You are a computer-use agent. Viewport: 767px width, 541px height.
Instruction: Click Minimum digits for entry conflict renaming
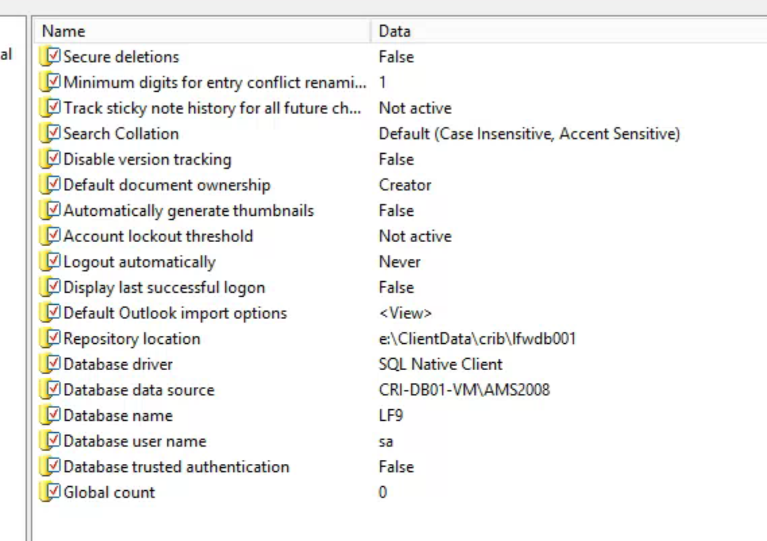pyautogui.click(x=215, y=82)
